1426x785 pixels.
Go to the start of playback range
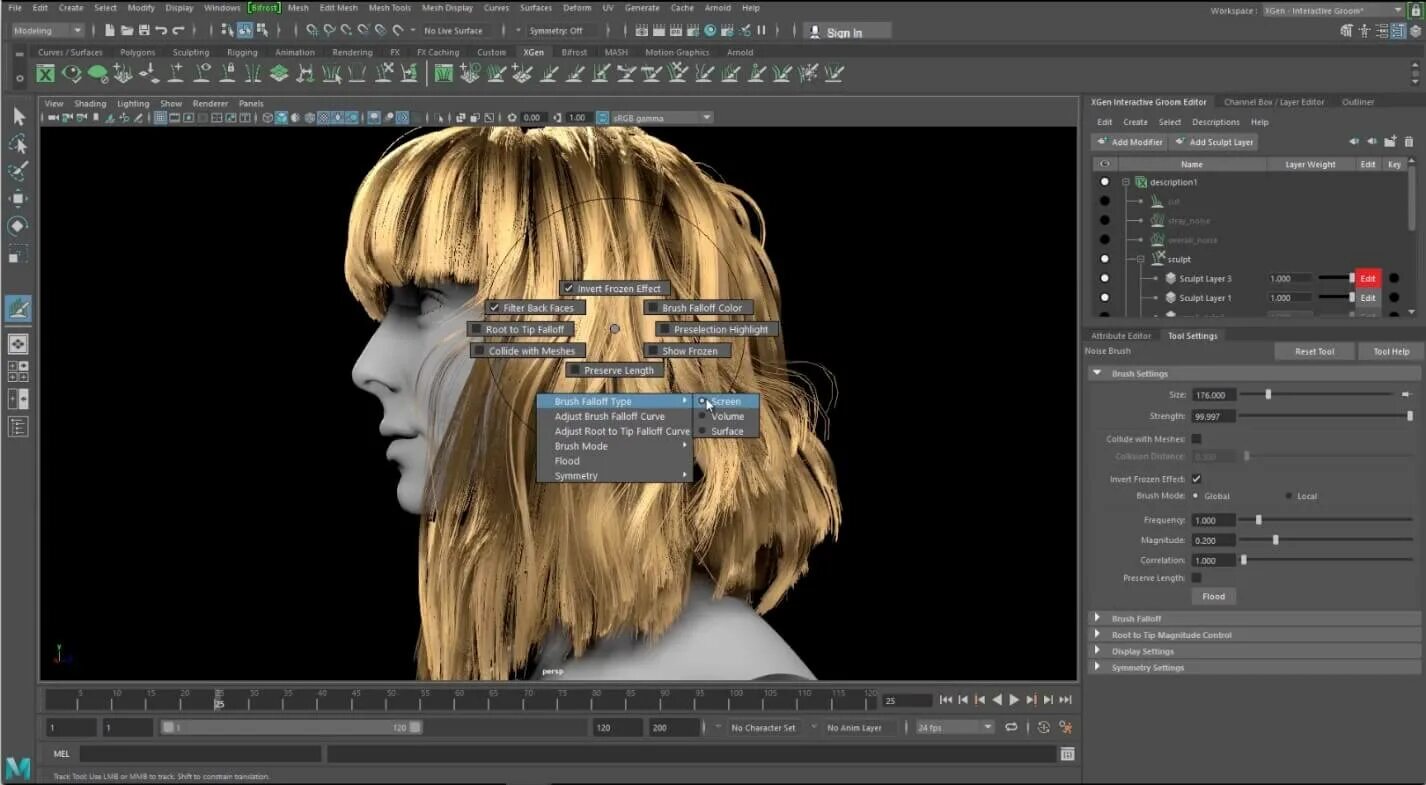(x=945, y=700)
